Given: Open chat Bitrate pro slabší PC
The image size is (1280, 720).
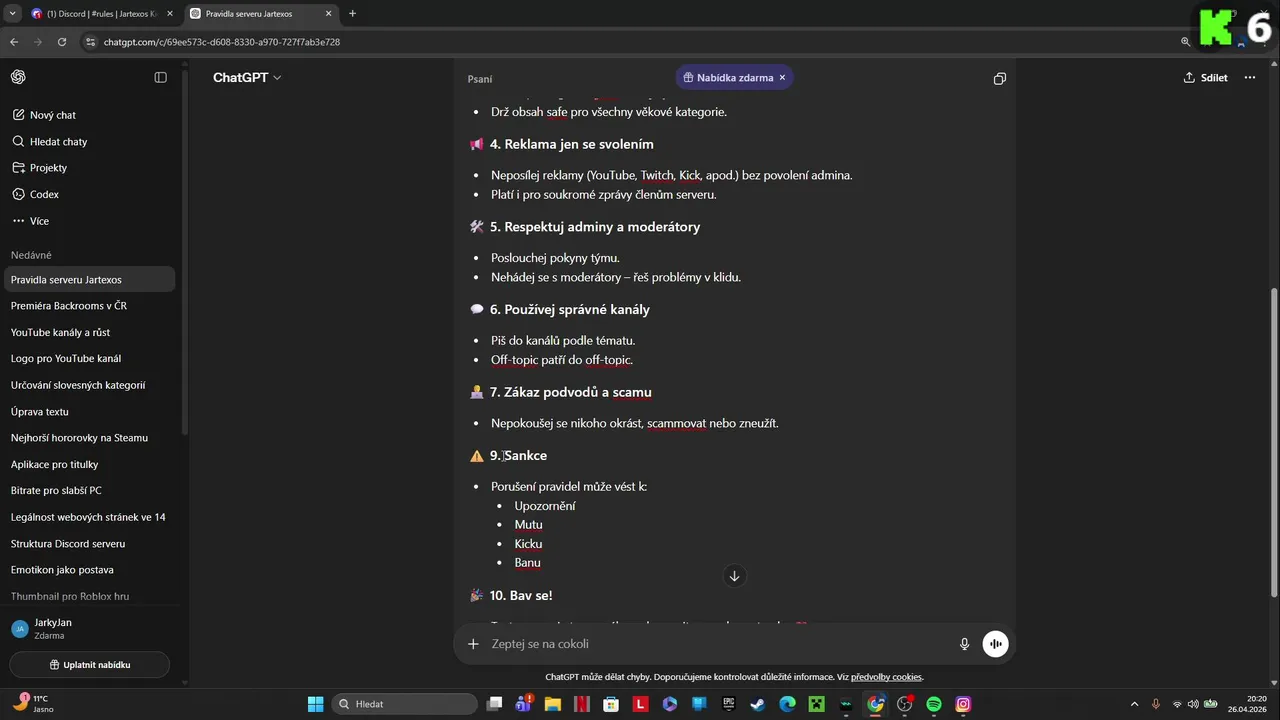Looking at the screenshot, I should (90, 490).
